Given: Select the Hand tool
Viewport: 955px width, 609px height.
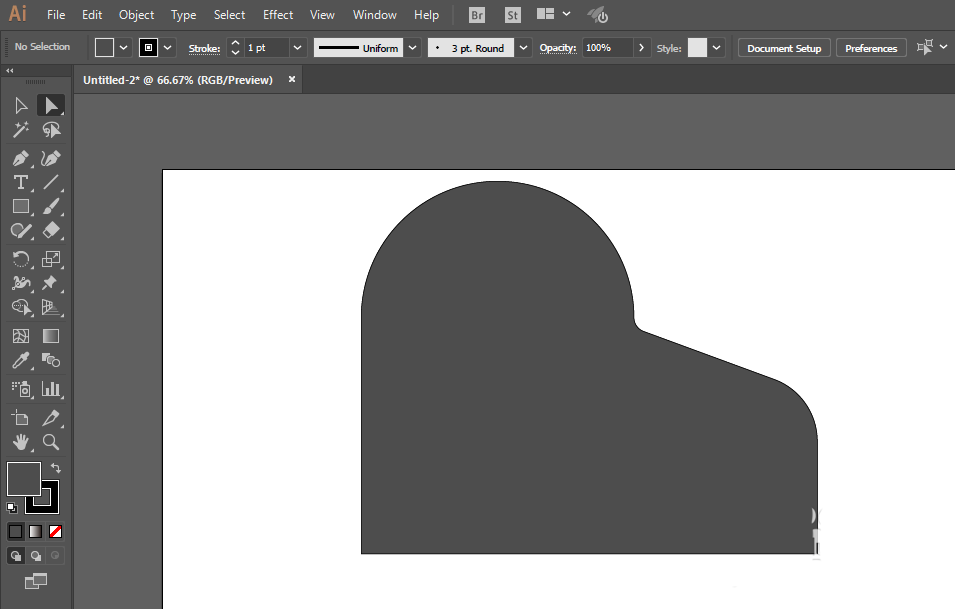Looking at the screenshot, I should pyautogui.click(x=20, y=442).
